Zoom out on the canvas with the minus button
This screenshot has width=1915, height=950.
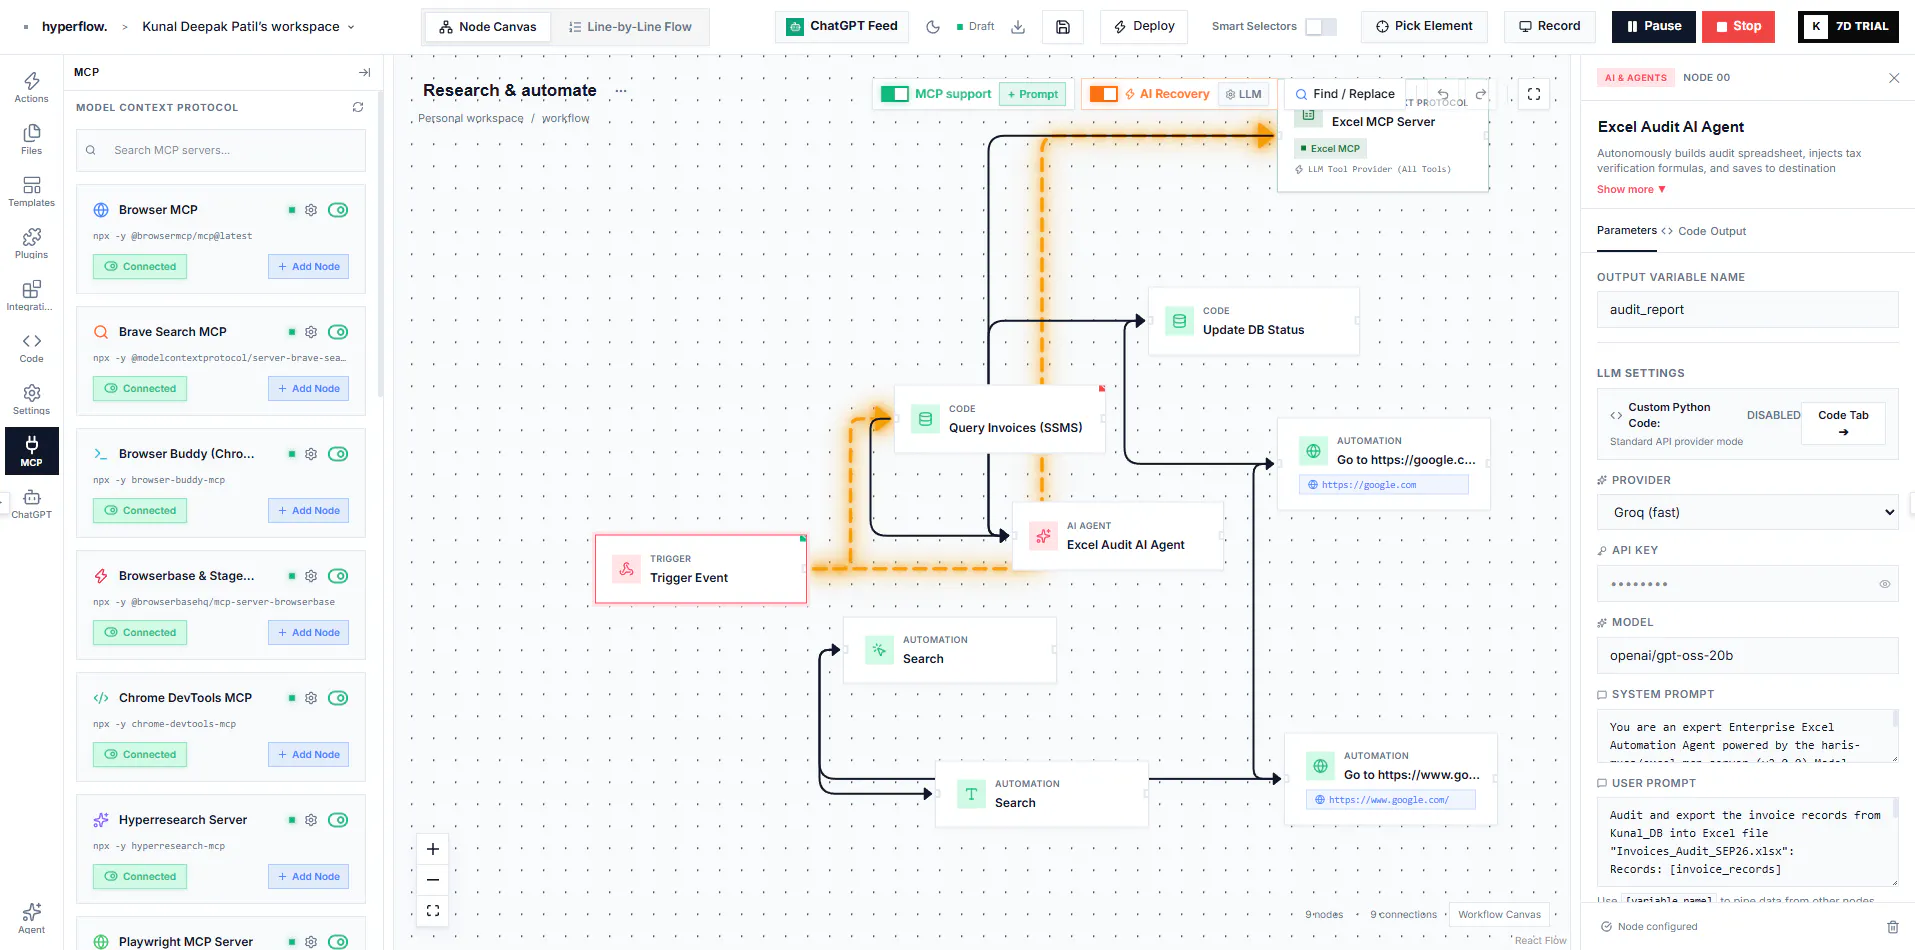(433, 880)
